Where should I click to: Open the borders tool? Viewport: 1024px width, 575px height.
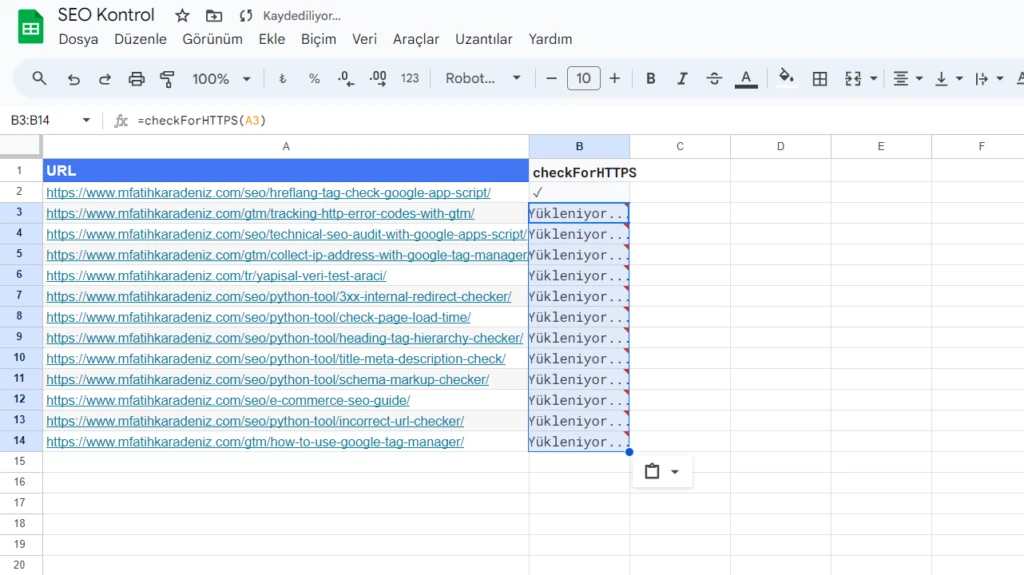click(x=820, y=78)
